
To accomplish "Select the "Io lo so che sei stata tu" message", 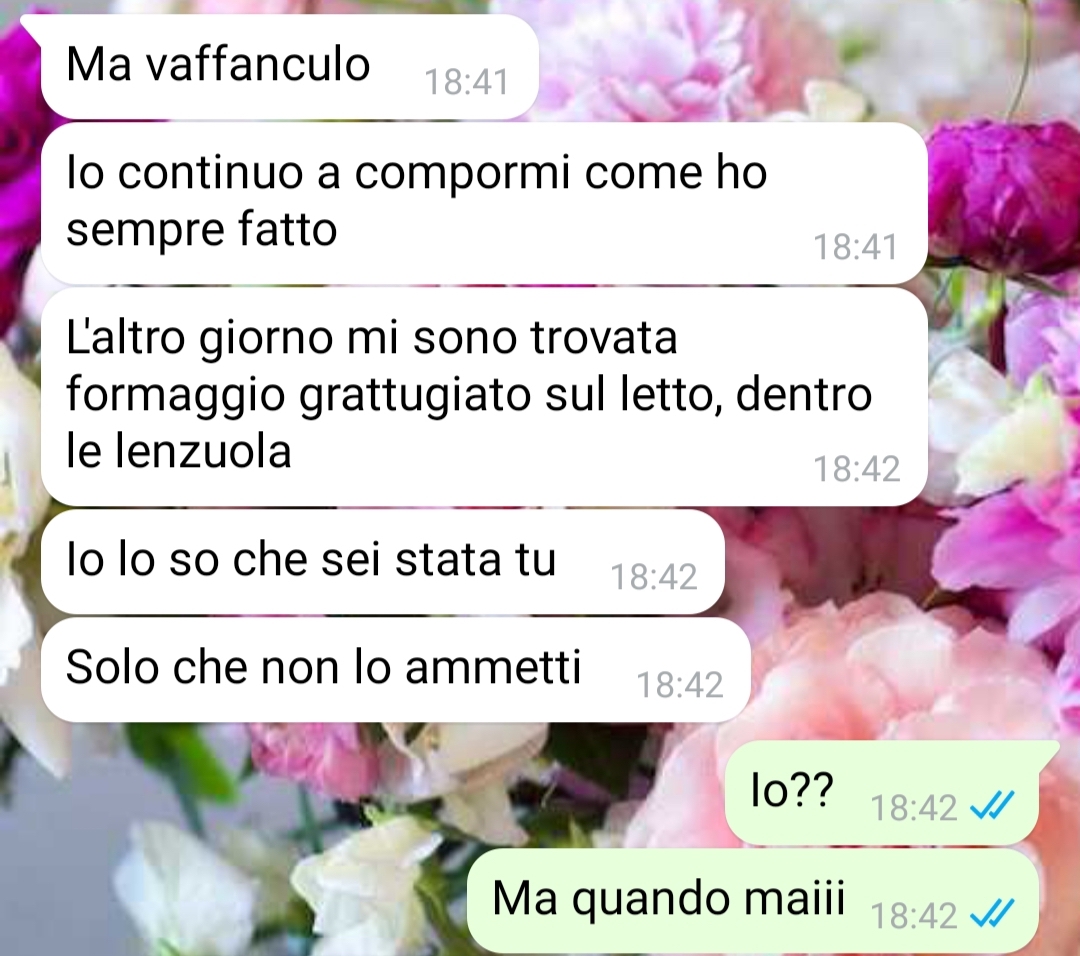I will (383, 561).
